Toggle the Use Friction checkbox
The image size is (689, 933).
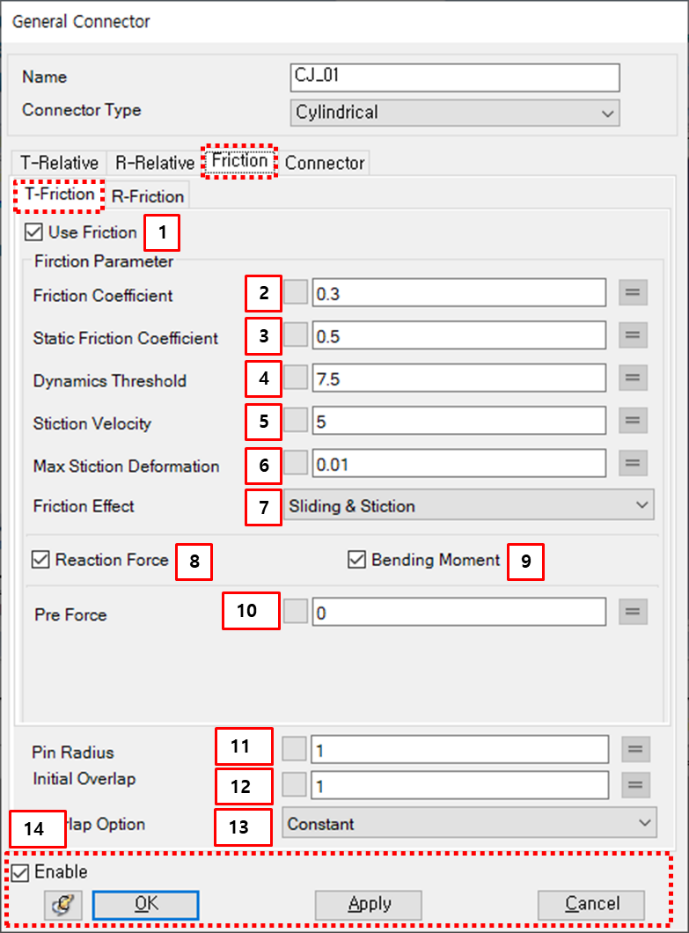(x=34, y=232)
